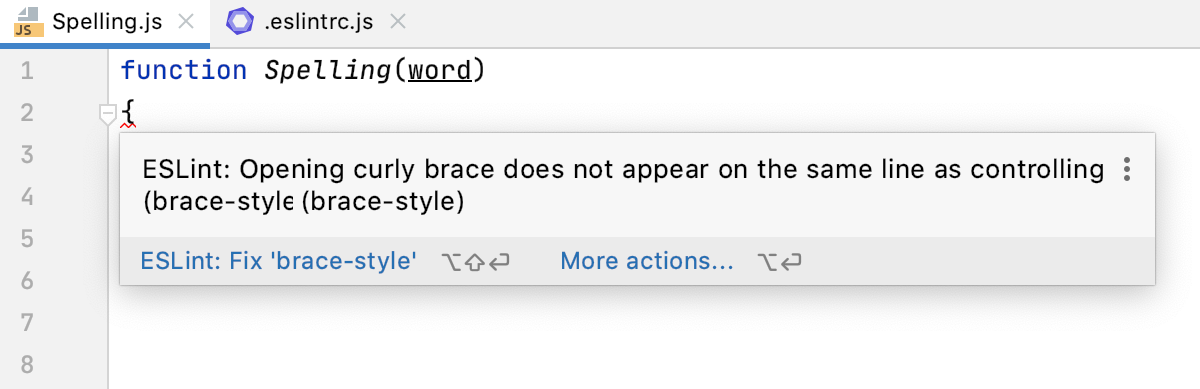1200x389 pixels.
Task: Close the Spelling.js tab
Action: [x=186, y=22]
